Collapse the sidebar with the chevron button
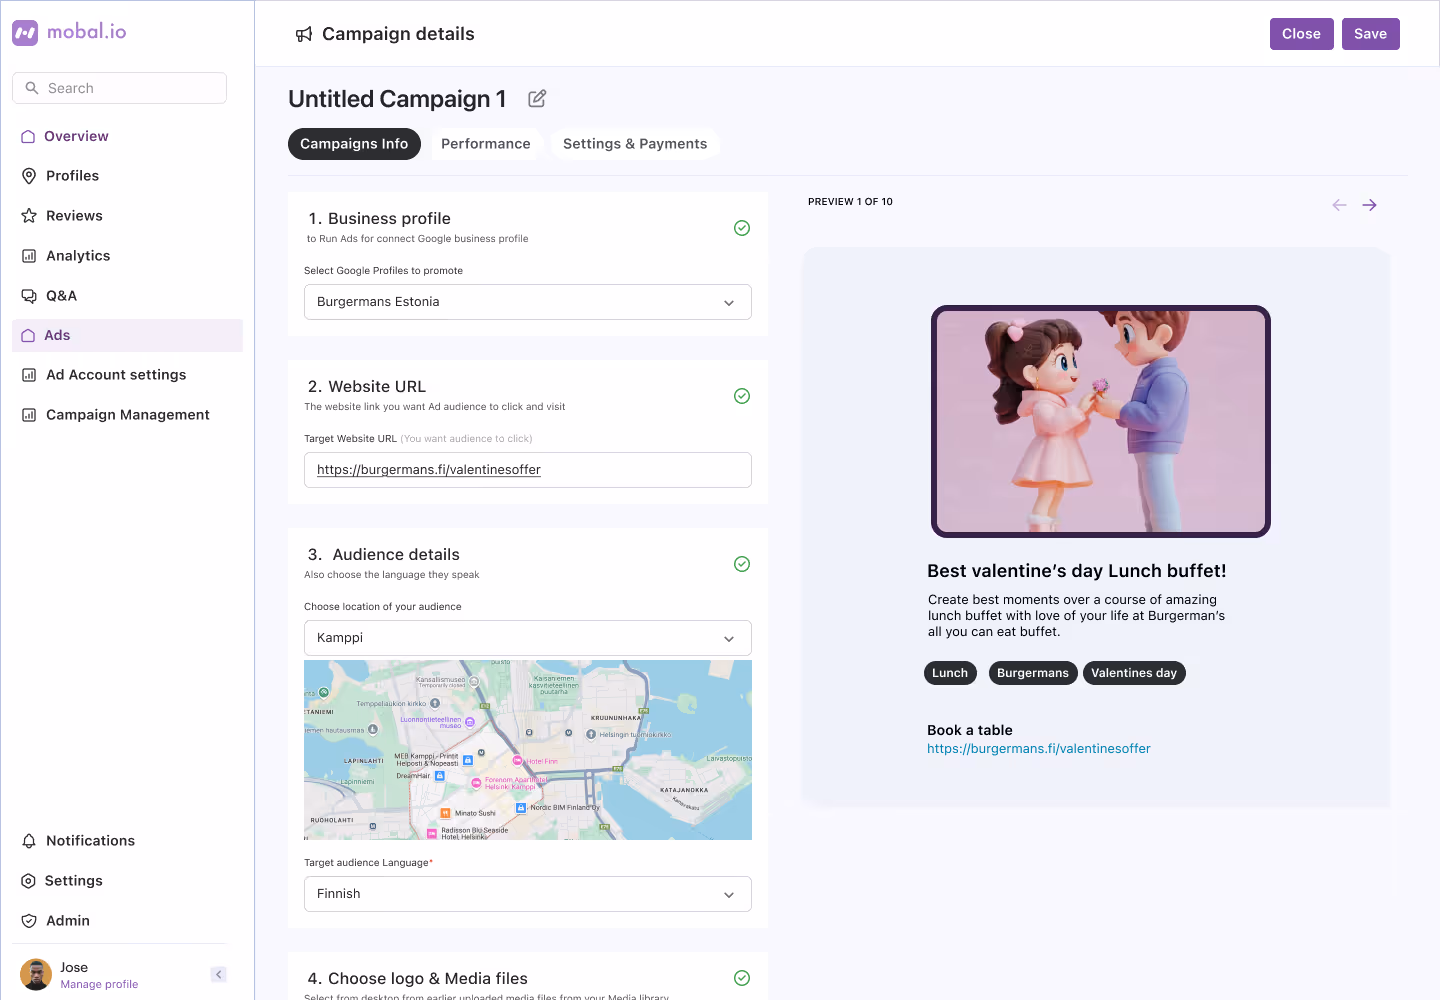This screenshot has height=1000, width=1440. (x=219, y=975)
